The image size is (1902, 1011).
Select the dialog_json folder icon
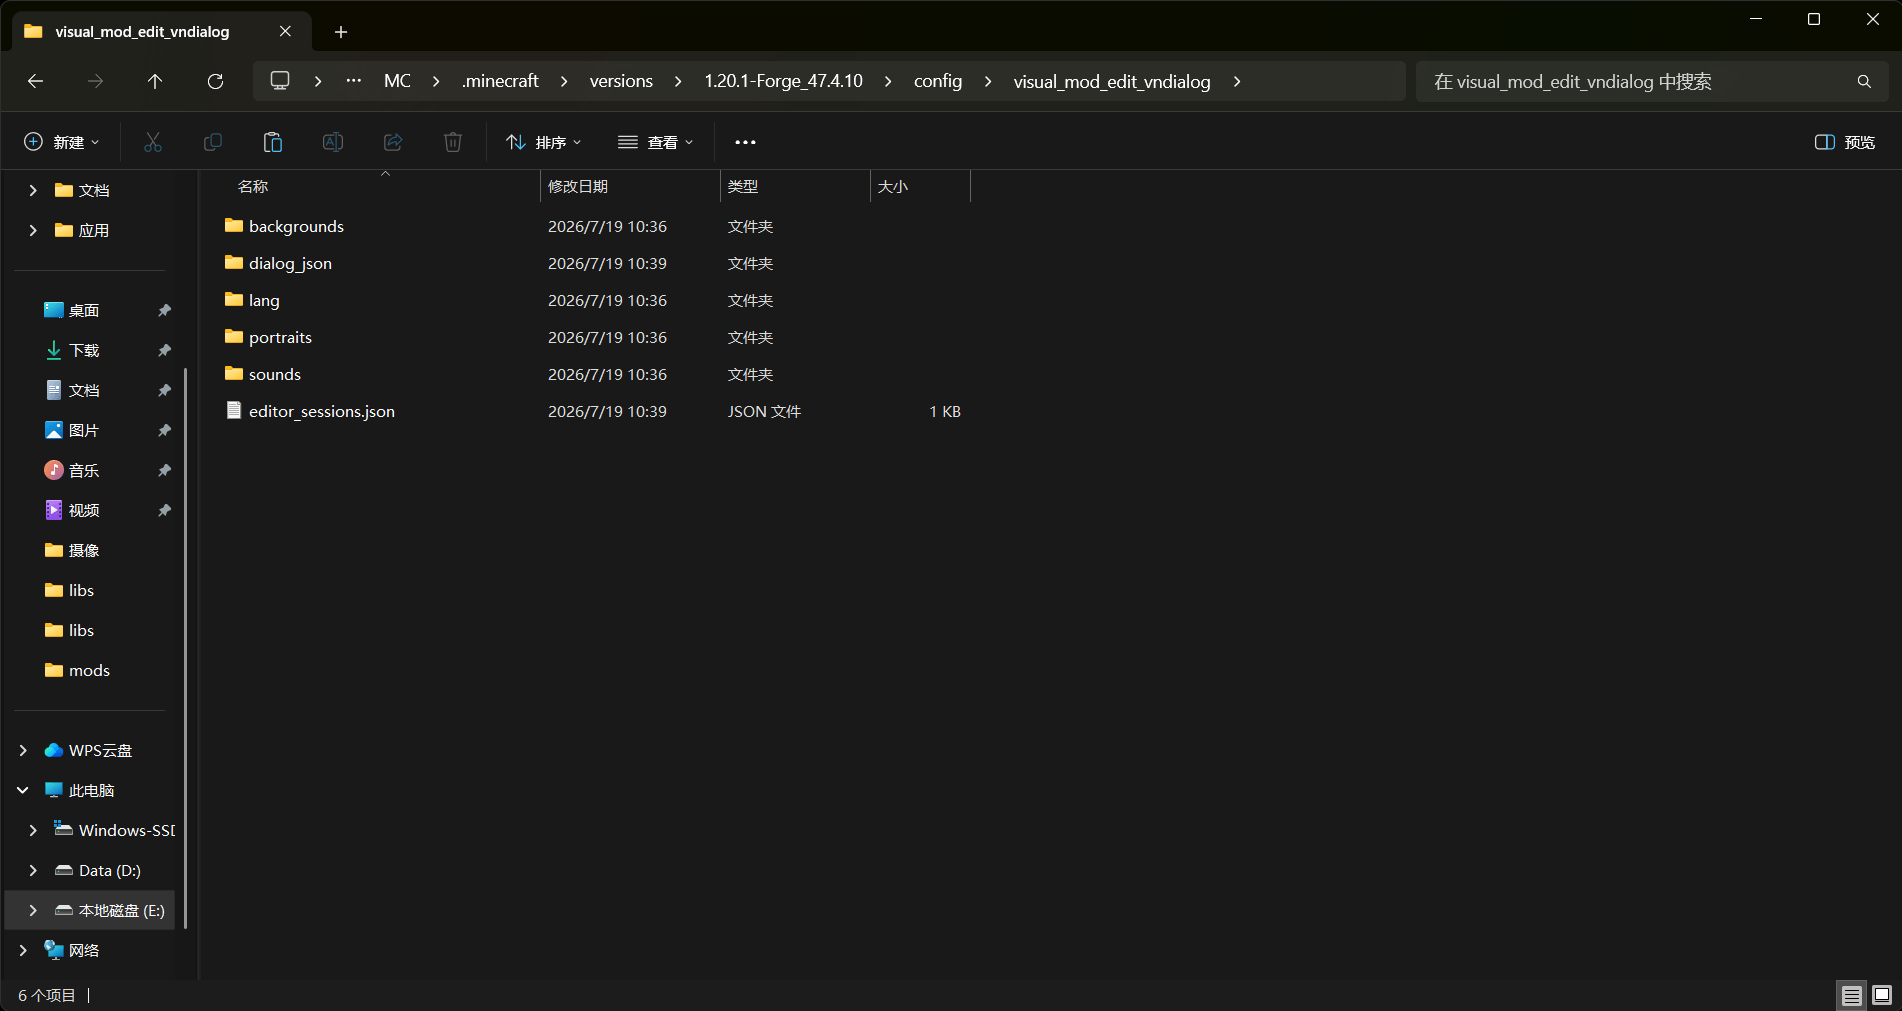coord(234,262)
